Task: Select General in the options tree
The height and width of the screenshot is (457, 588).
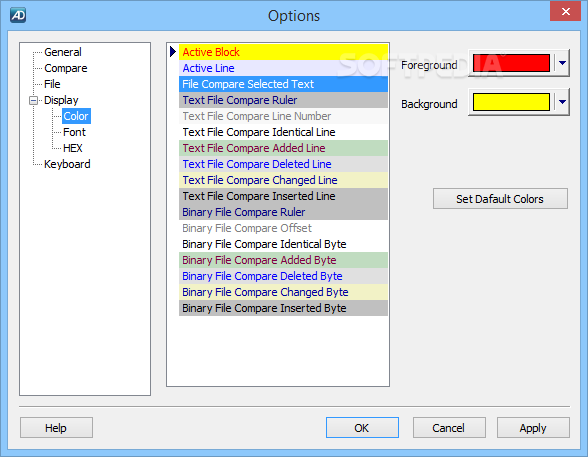Action: click(63, 52)
